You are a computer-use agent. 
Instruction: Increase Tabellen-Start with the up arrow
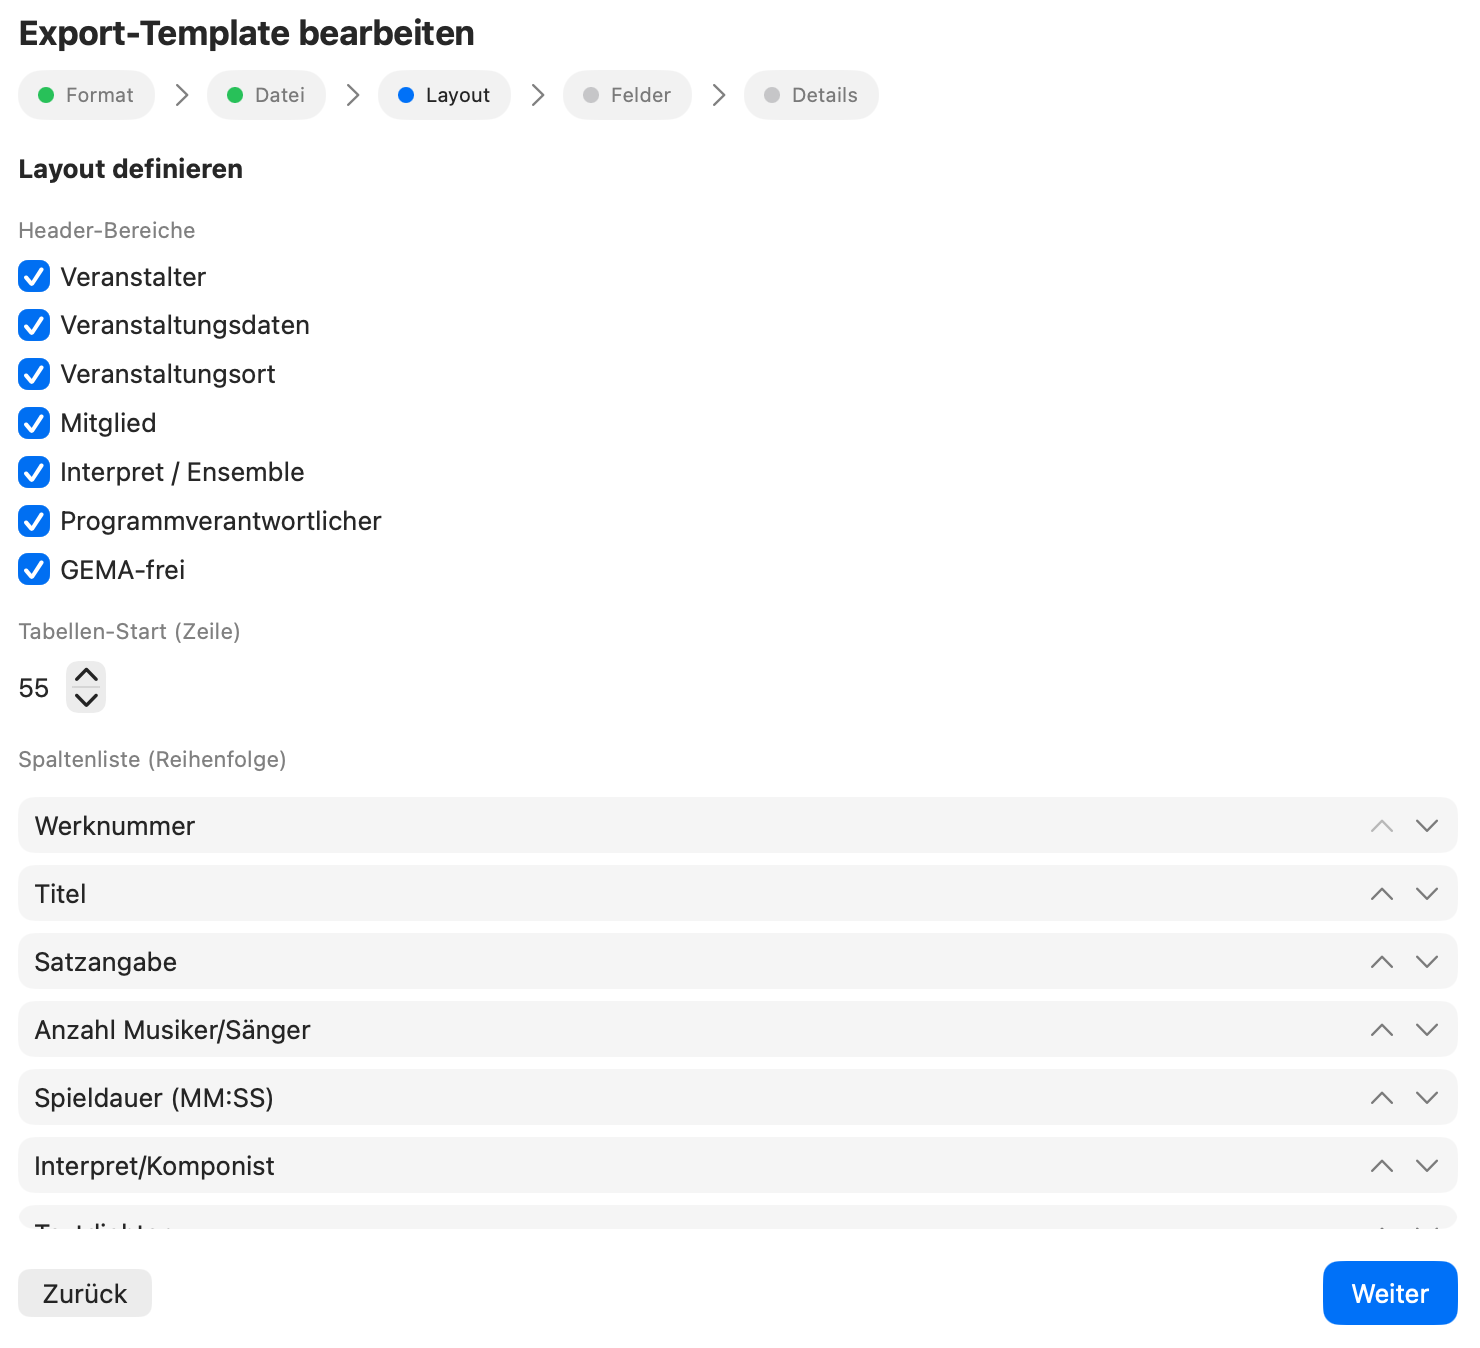click(x=86, y=675)
